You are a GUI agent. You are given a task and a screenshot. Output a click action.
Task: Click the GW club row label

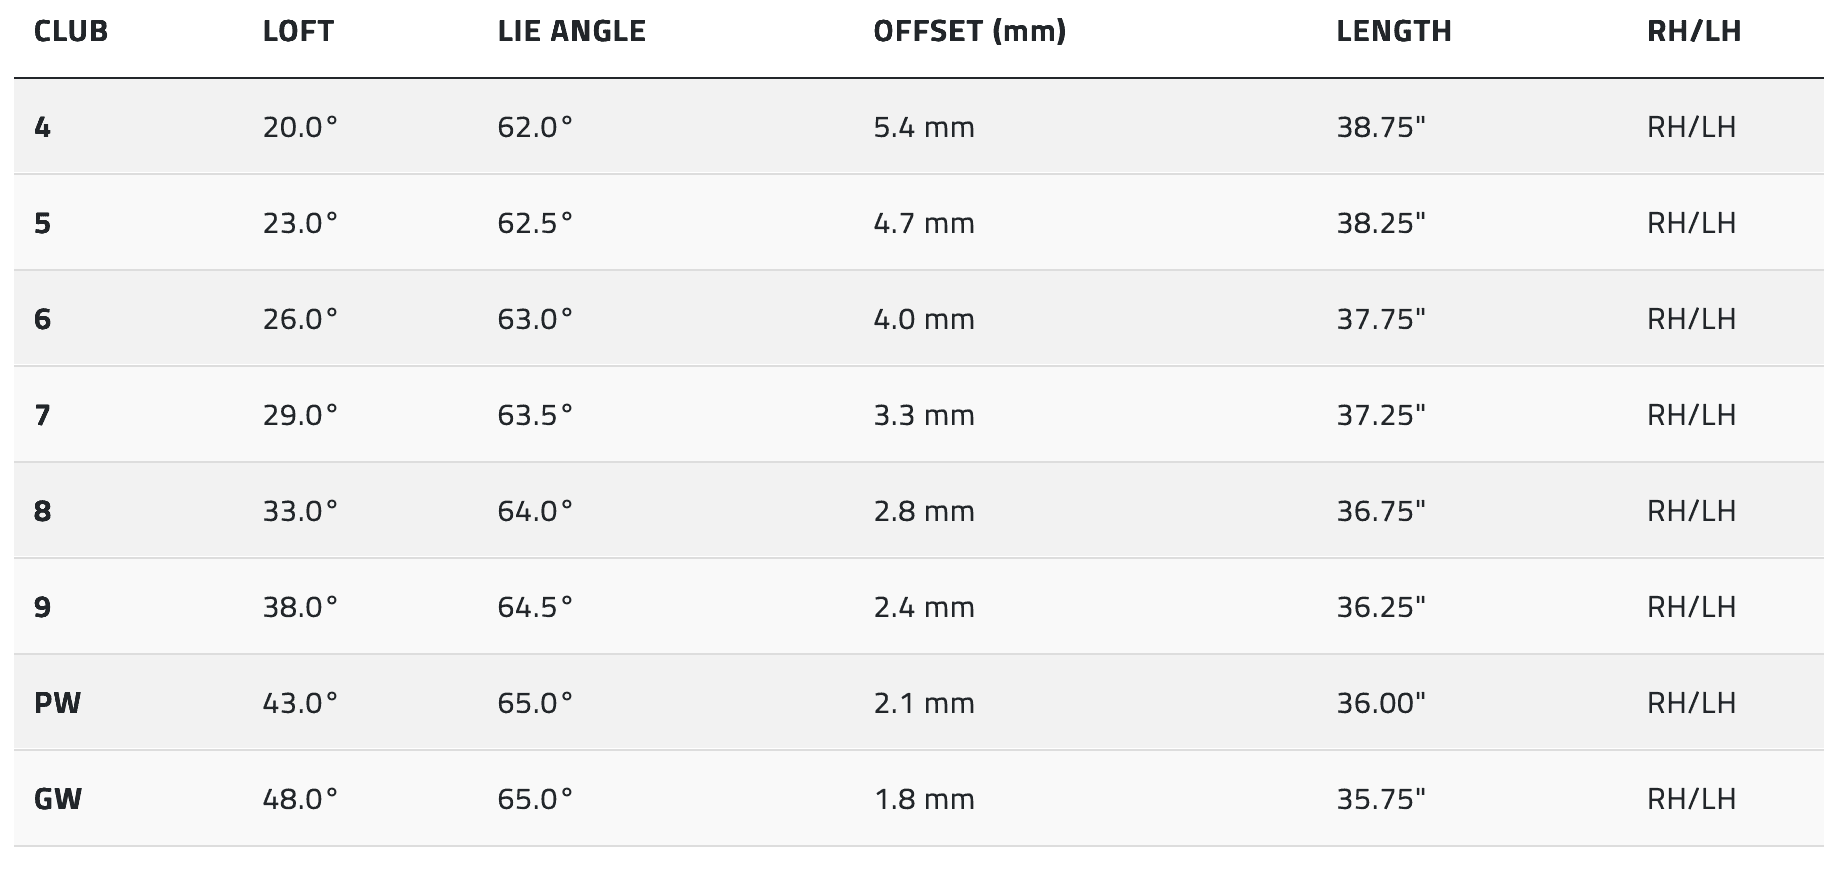pyautogui.click(x=58, y=799)
